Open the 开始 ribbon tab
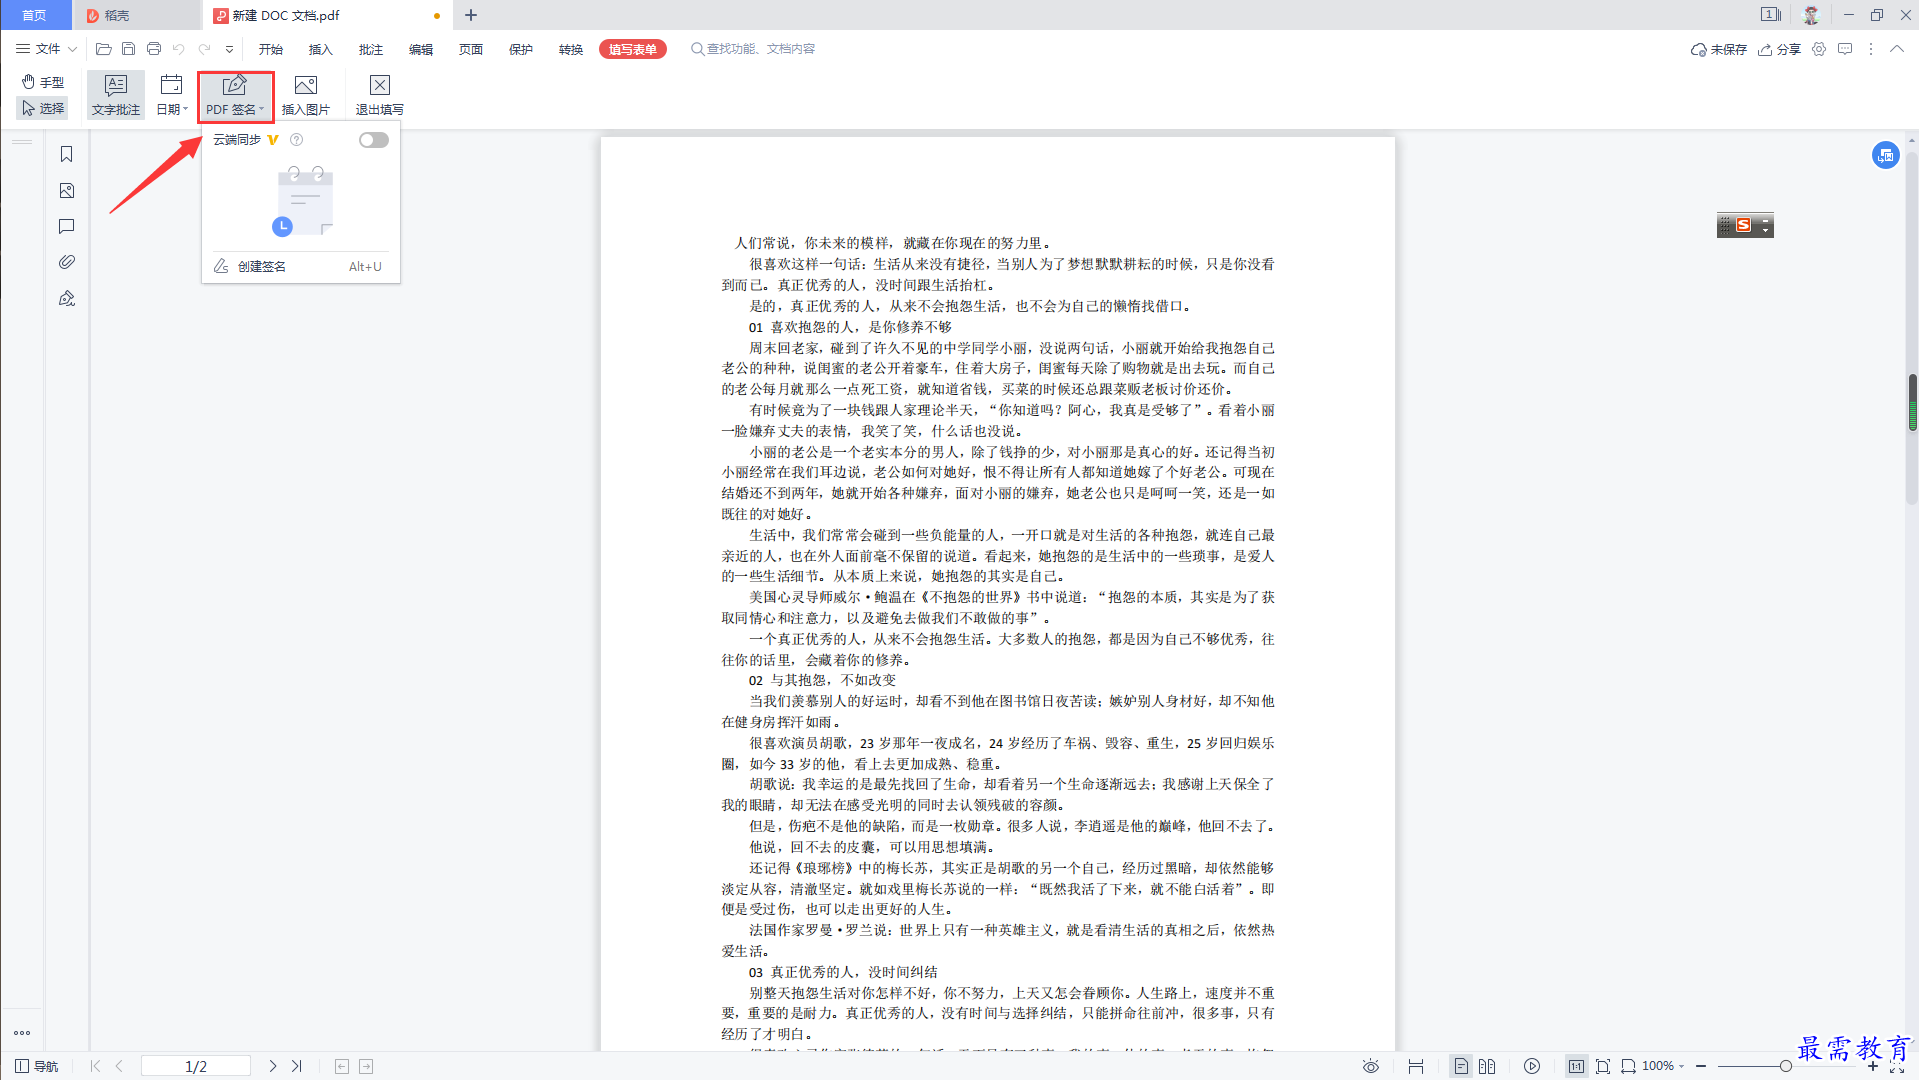This screenshot has height=1080, width=1919. tap(271, 49)
